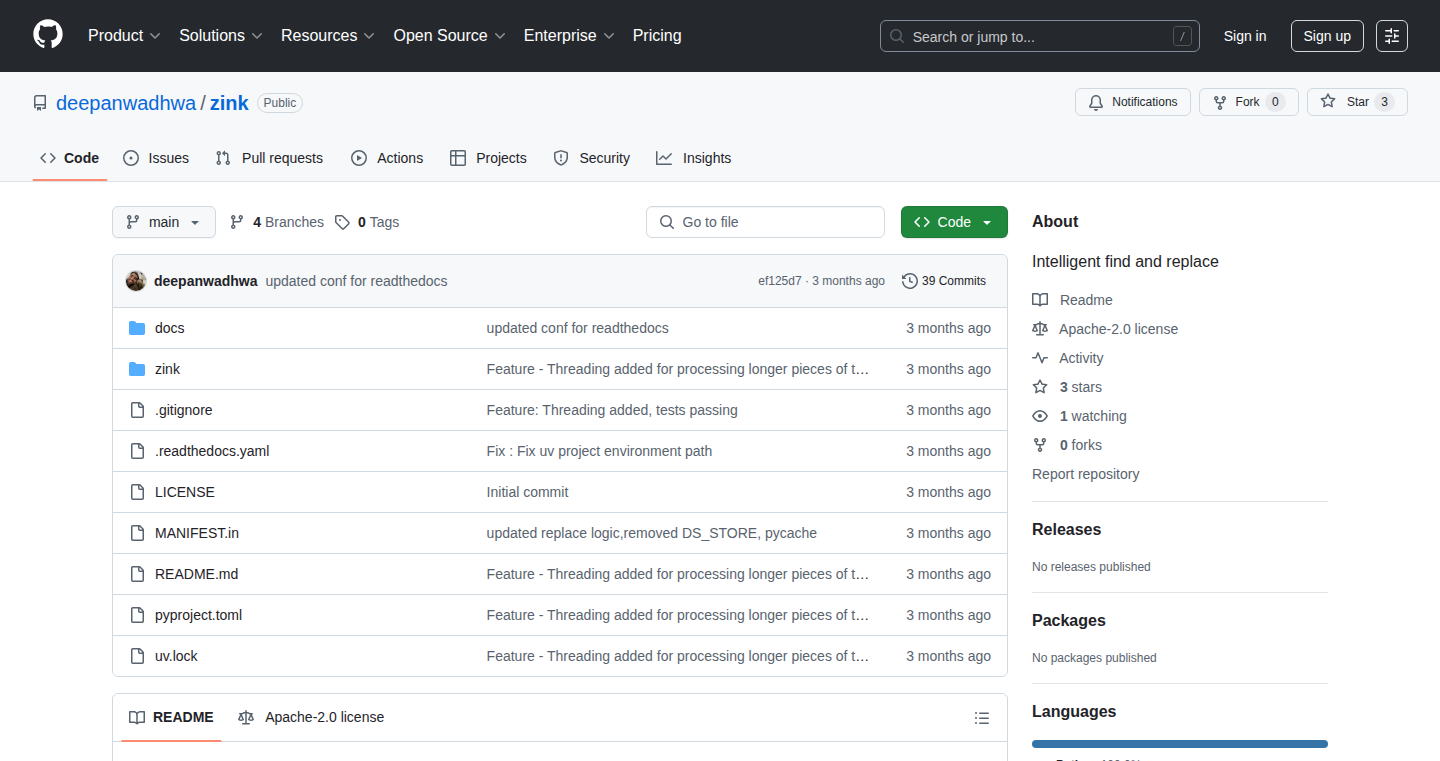Open the Packages heading link
This screenshot has width=1440, height=761.
pyautogui.click(x=1069, y=620)
